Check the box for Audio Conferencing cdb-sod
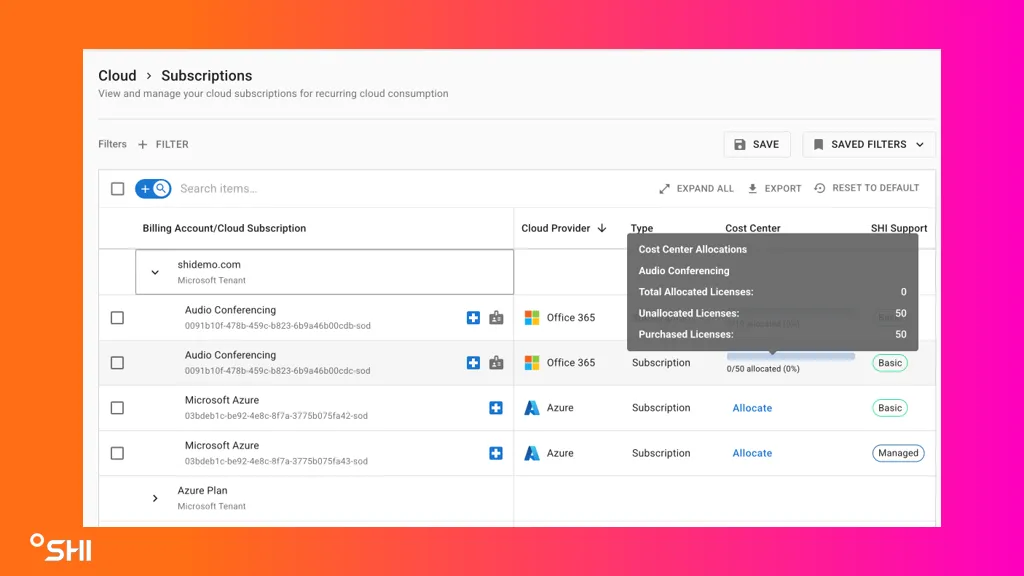This screenshot has width=1024, height=576. pos(118,318)
